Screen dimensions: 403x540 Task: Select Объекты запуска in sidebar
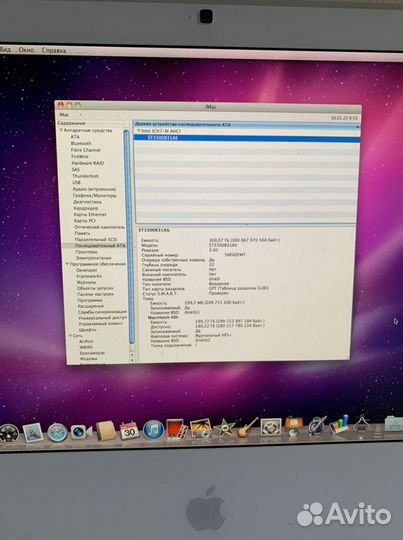point(95,288)
